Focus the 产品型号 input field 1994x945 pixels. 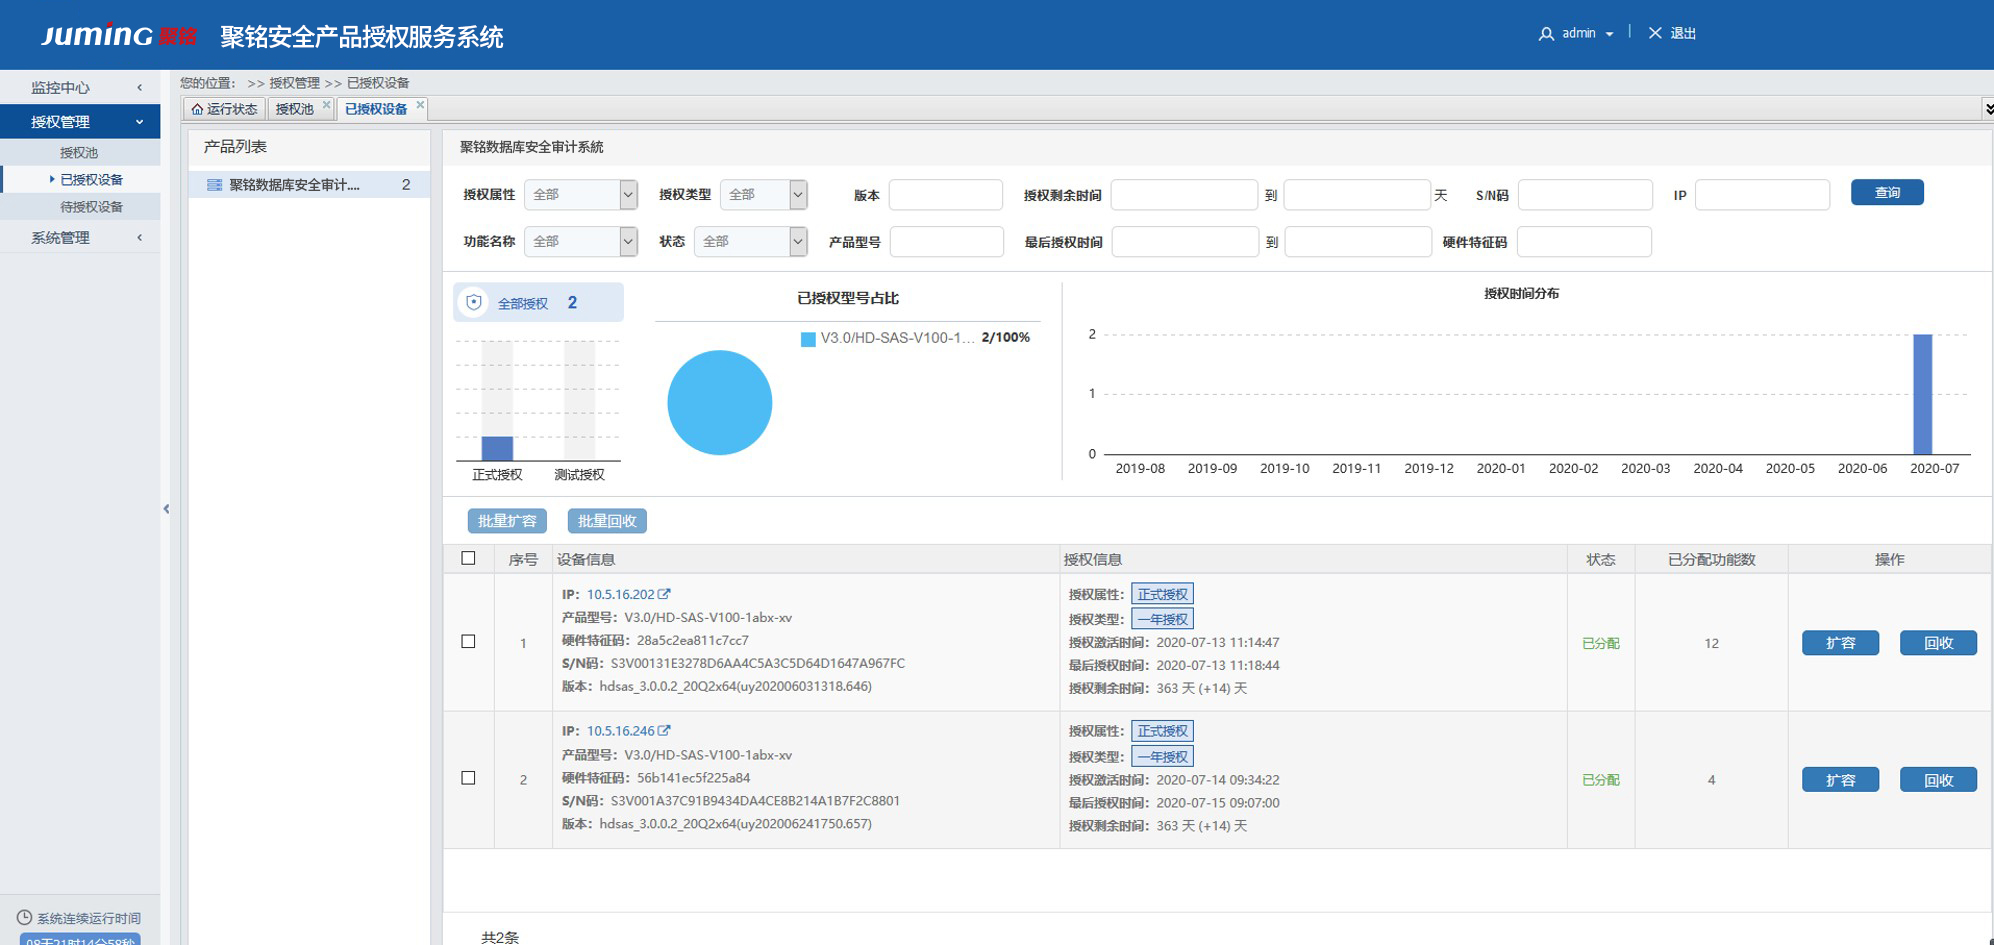[946, 241]
